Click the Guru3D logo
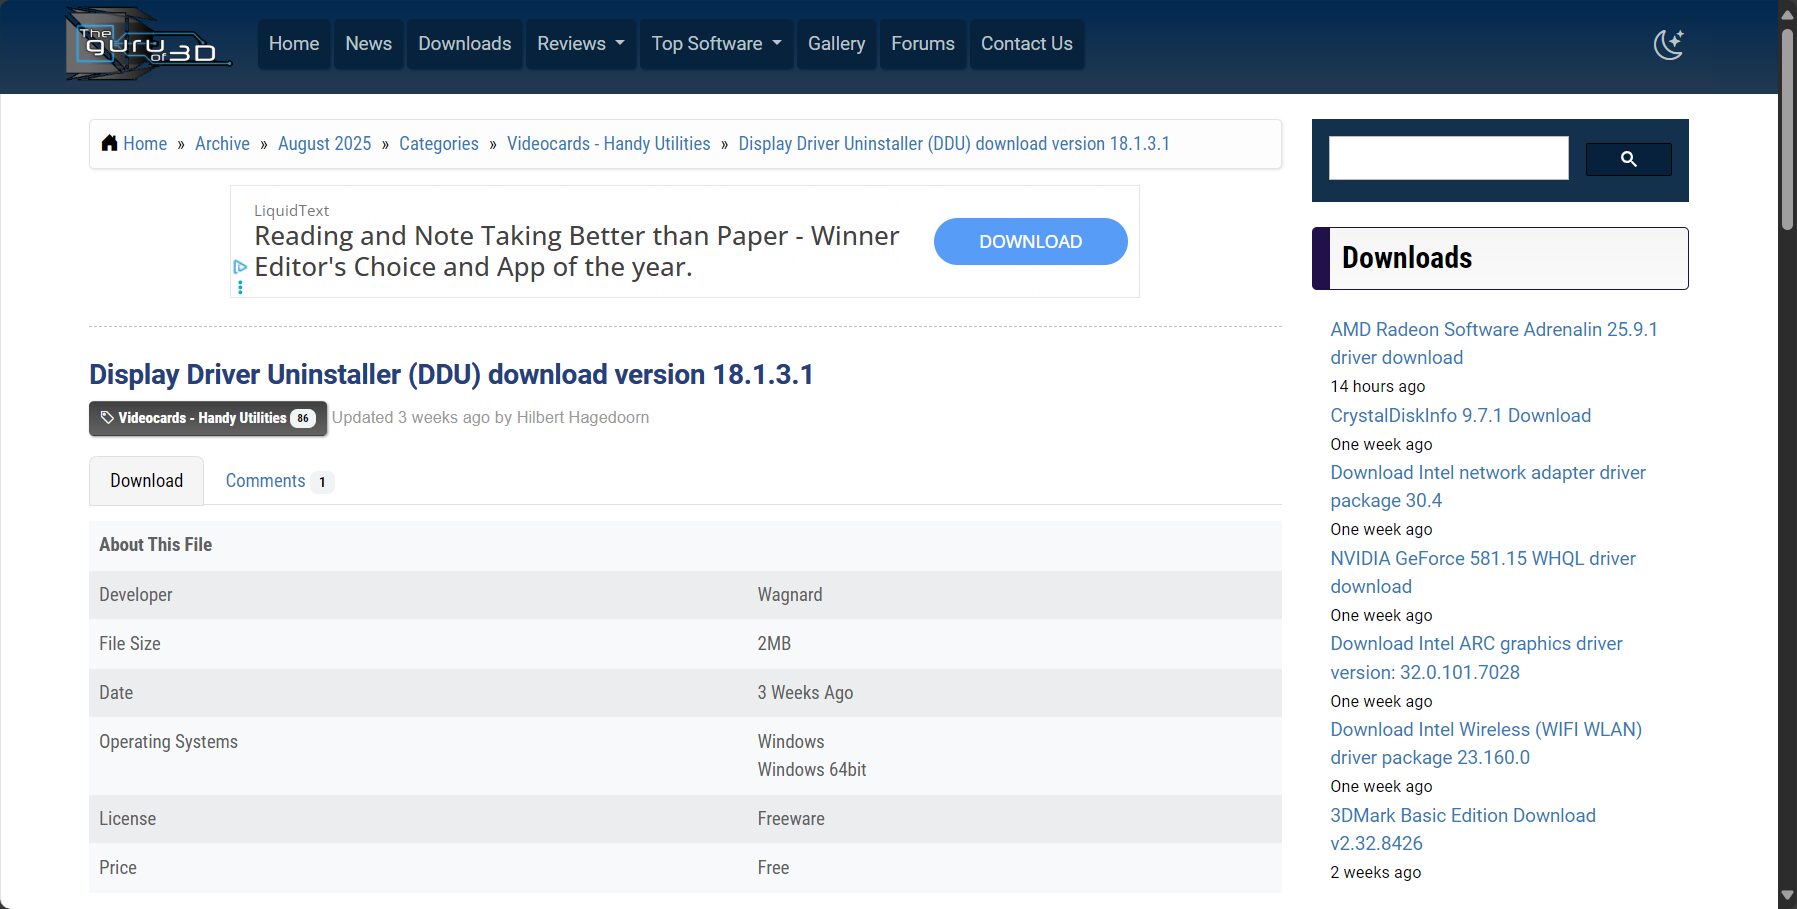The height and width of the screenshot is (909, 1797). coord(148,45)
